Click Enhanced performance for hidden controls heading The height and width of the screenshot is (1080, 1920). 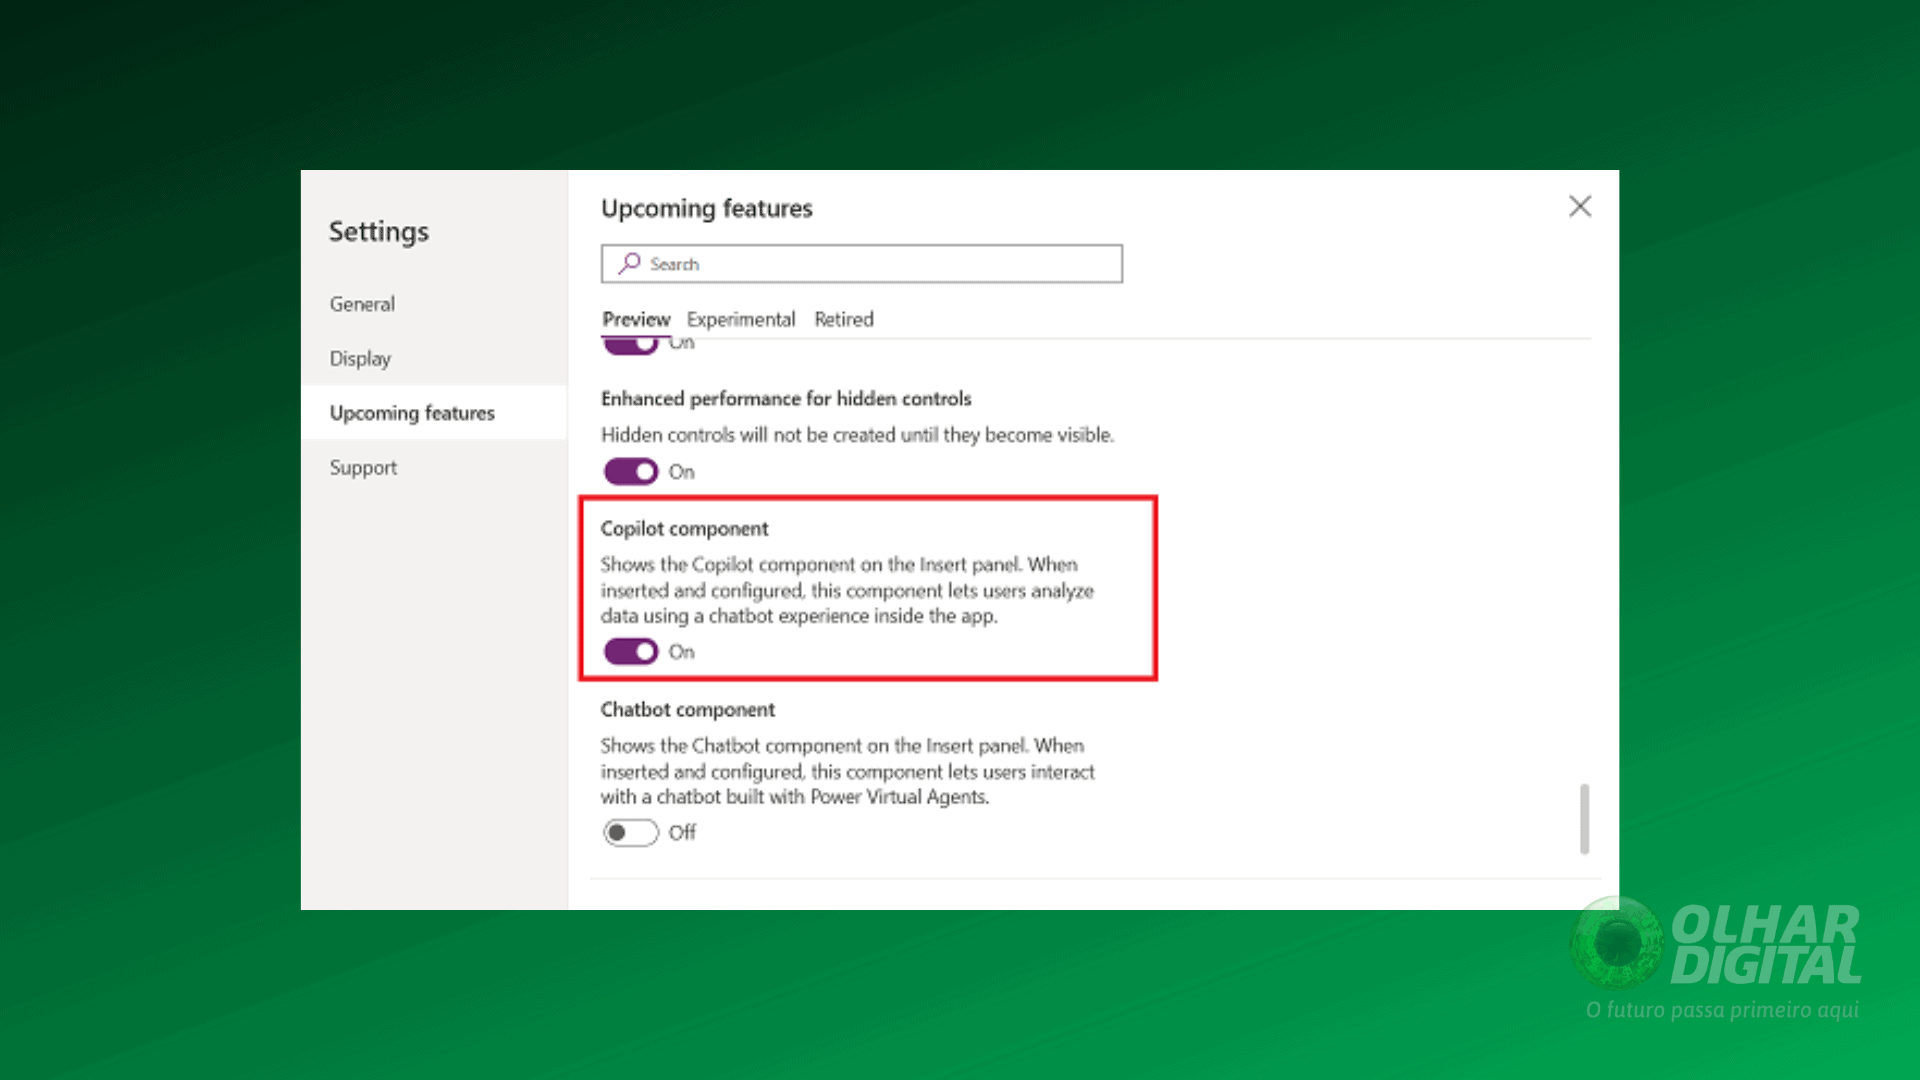click(x=786, y=398)
